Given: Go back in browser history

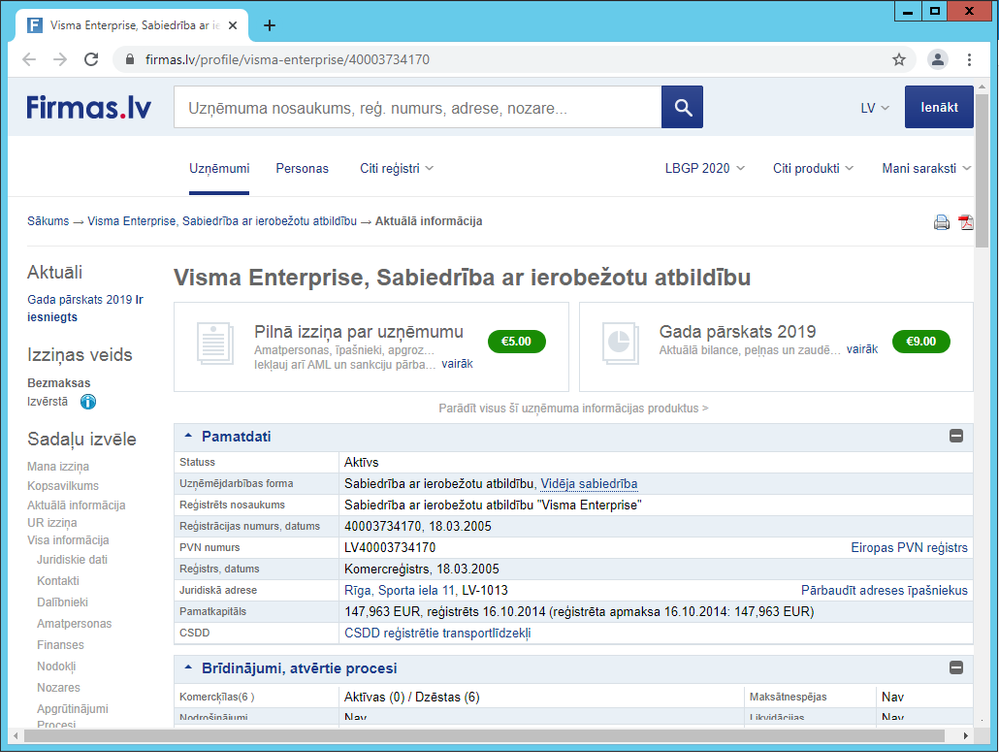Looking at the screenshot, I should pyautogui.click(x=29, y=60).
